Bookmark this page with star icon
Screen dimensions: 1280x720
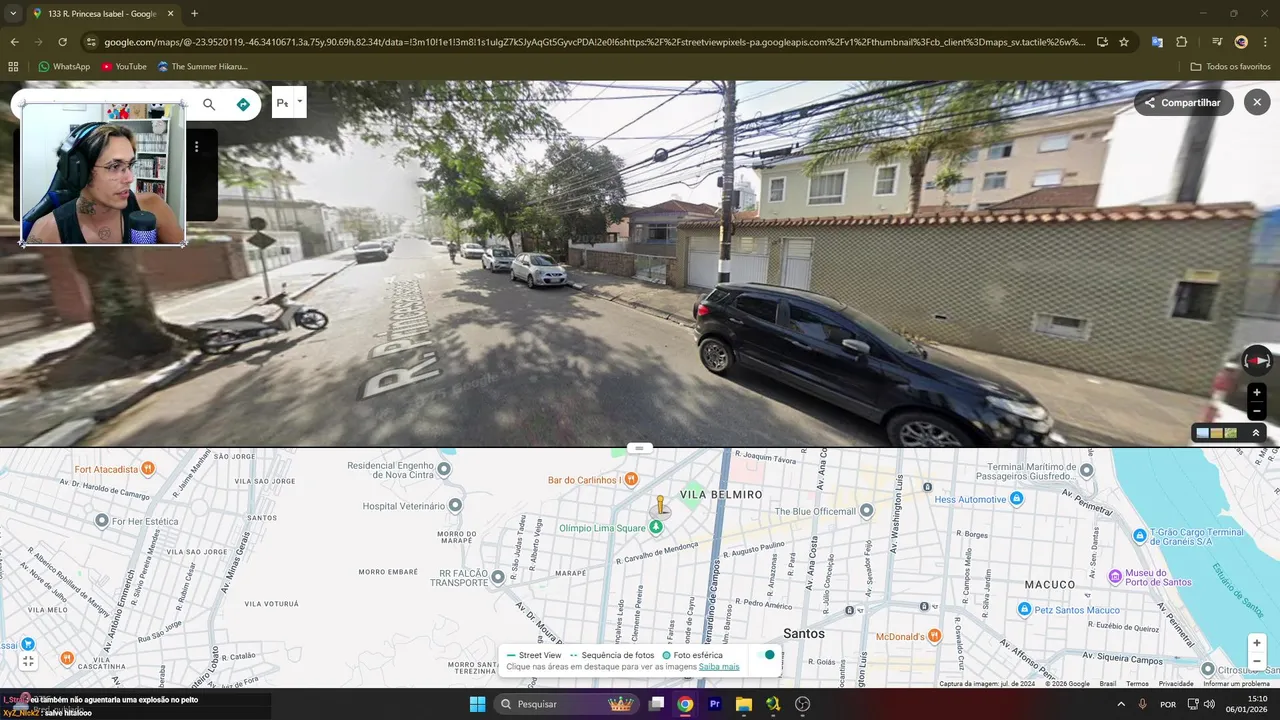point(1124,42)
